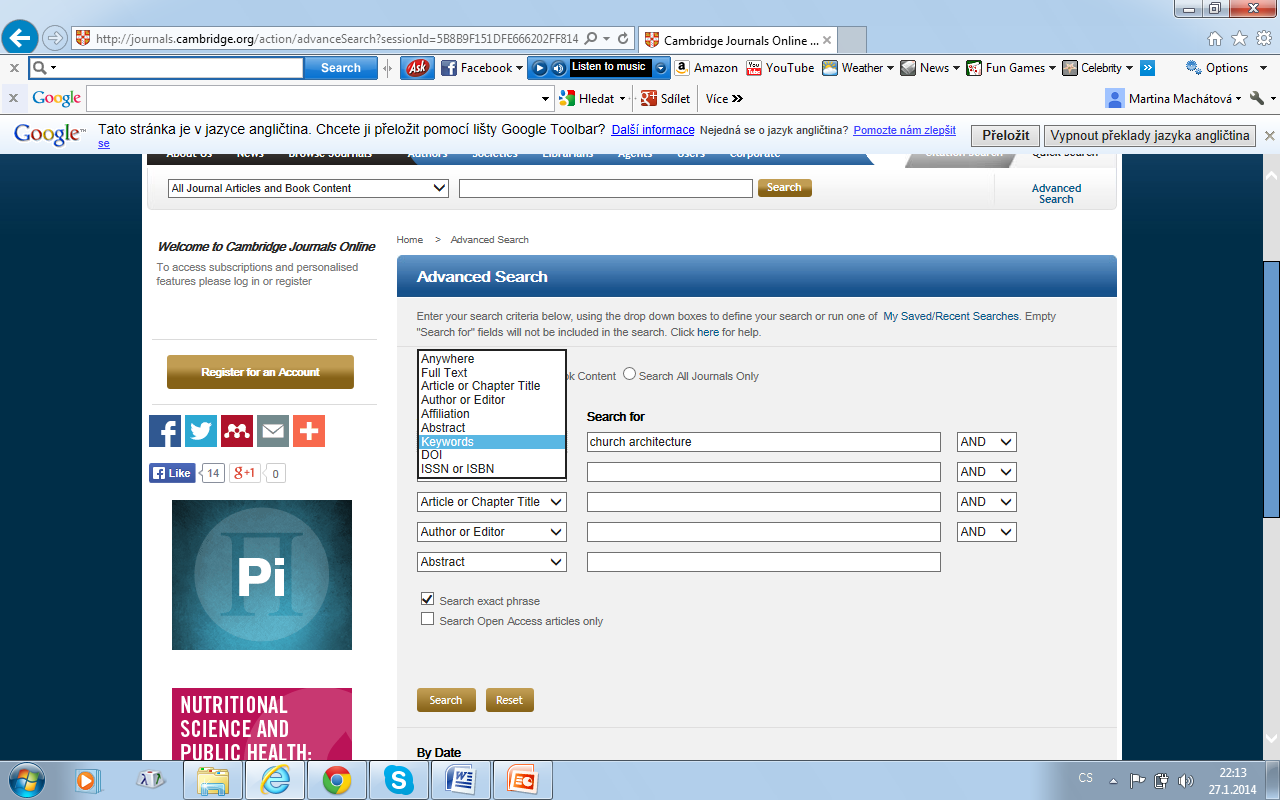Open toolbar Options menu
1280x800 pixels.
[x=1224, y=68]
